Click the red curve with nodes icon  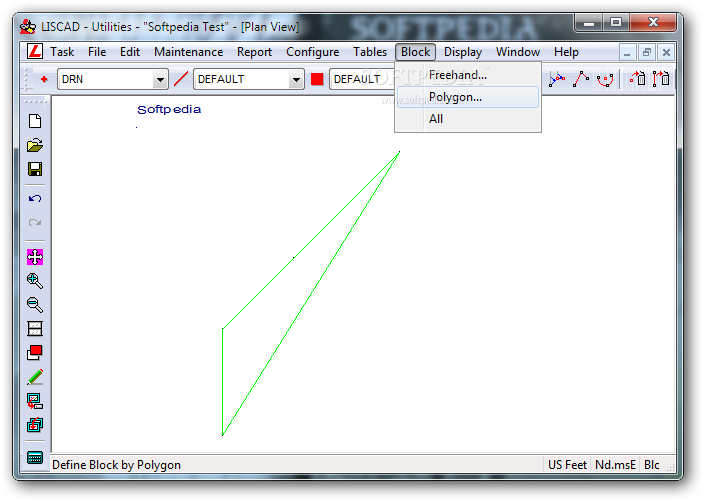[605, 80]
